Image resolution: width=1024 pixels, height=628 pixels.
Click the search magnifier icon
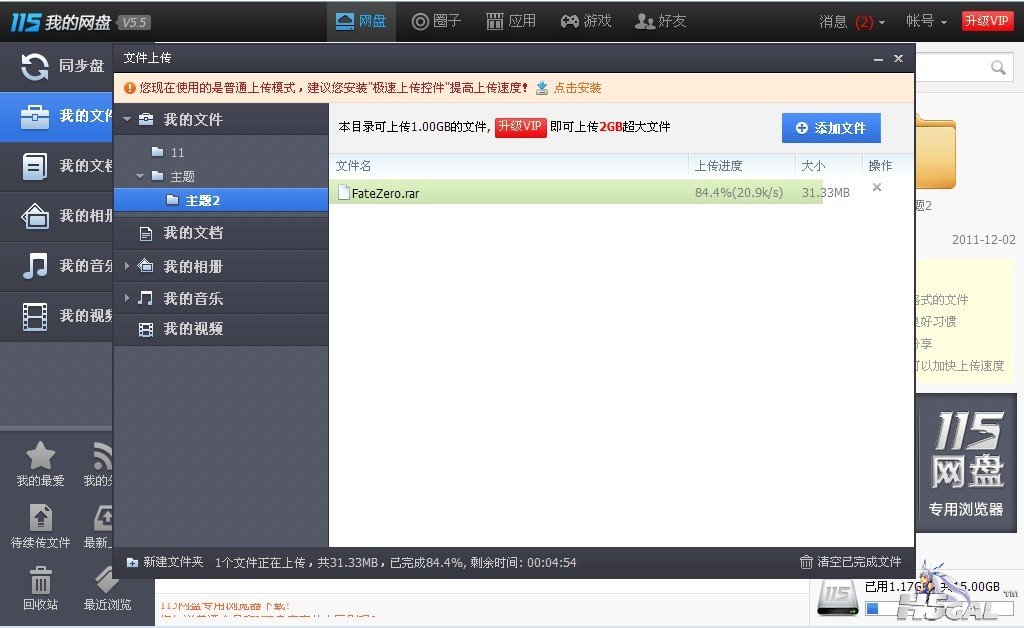pyautogui.click(x=998, y=67)
